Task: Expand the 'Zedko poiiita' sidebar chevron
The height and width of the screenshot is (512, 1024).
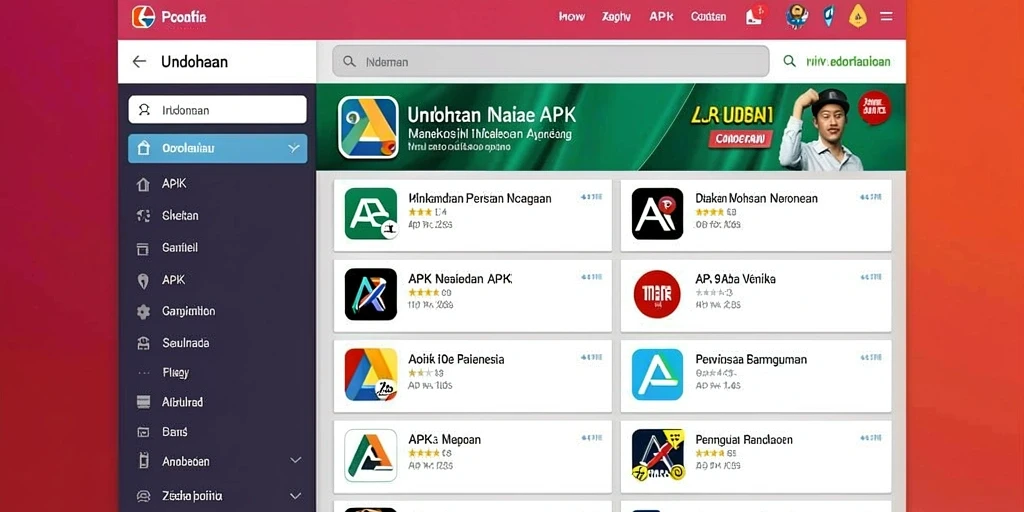Action: [295, 496]
